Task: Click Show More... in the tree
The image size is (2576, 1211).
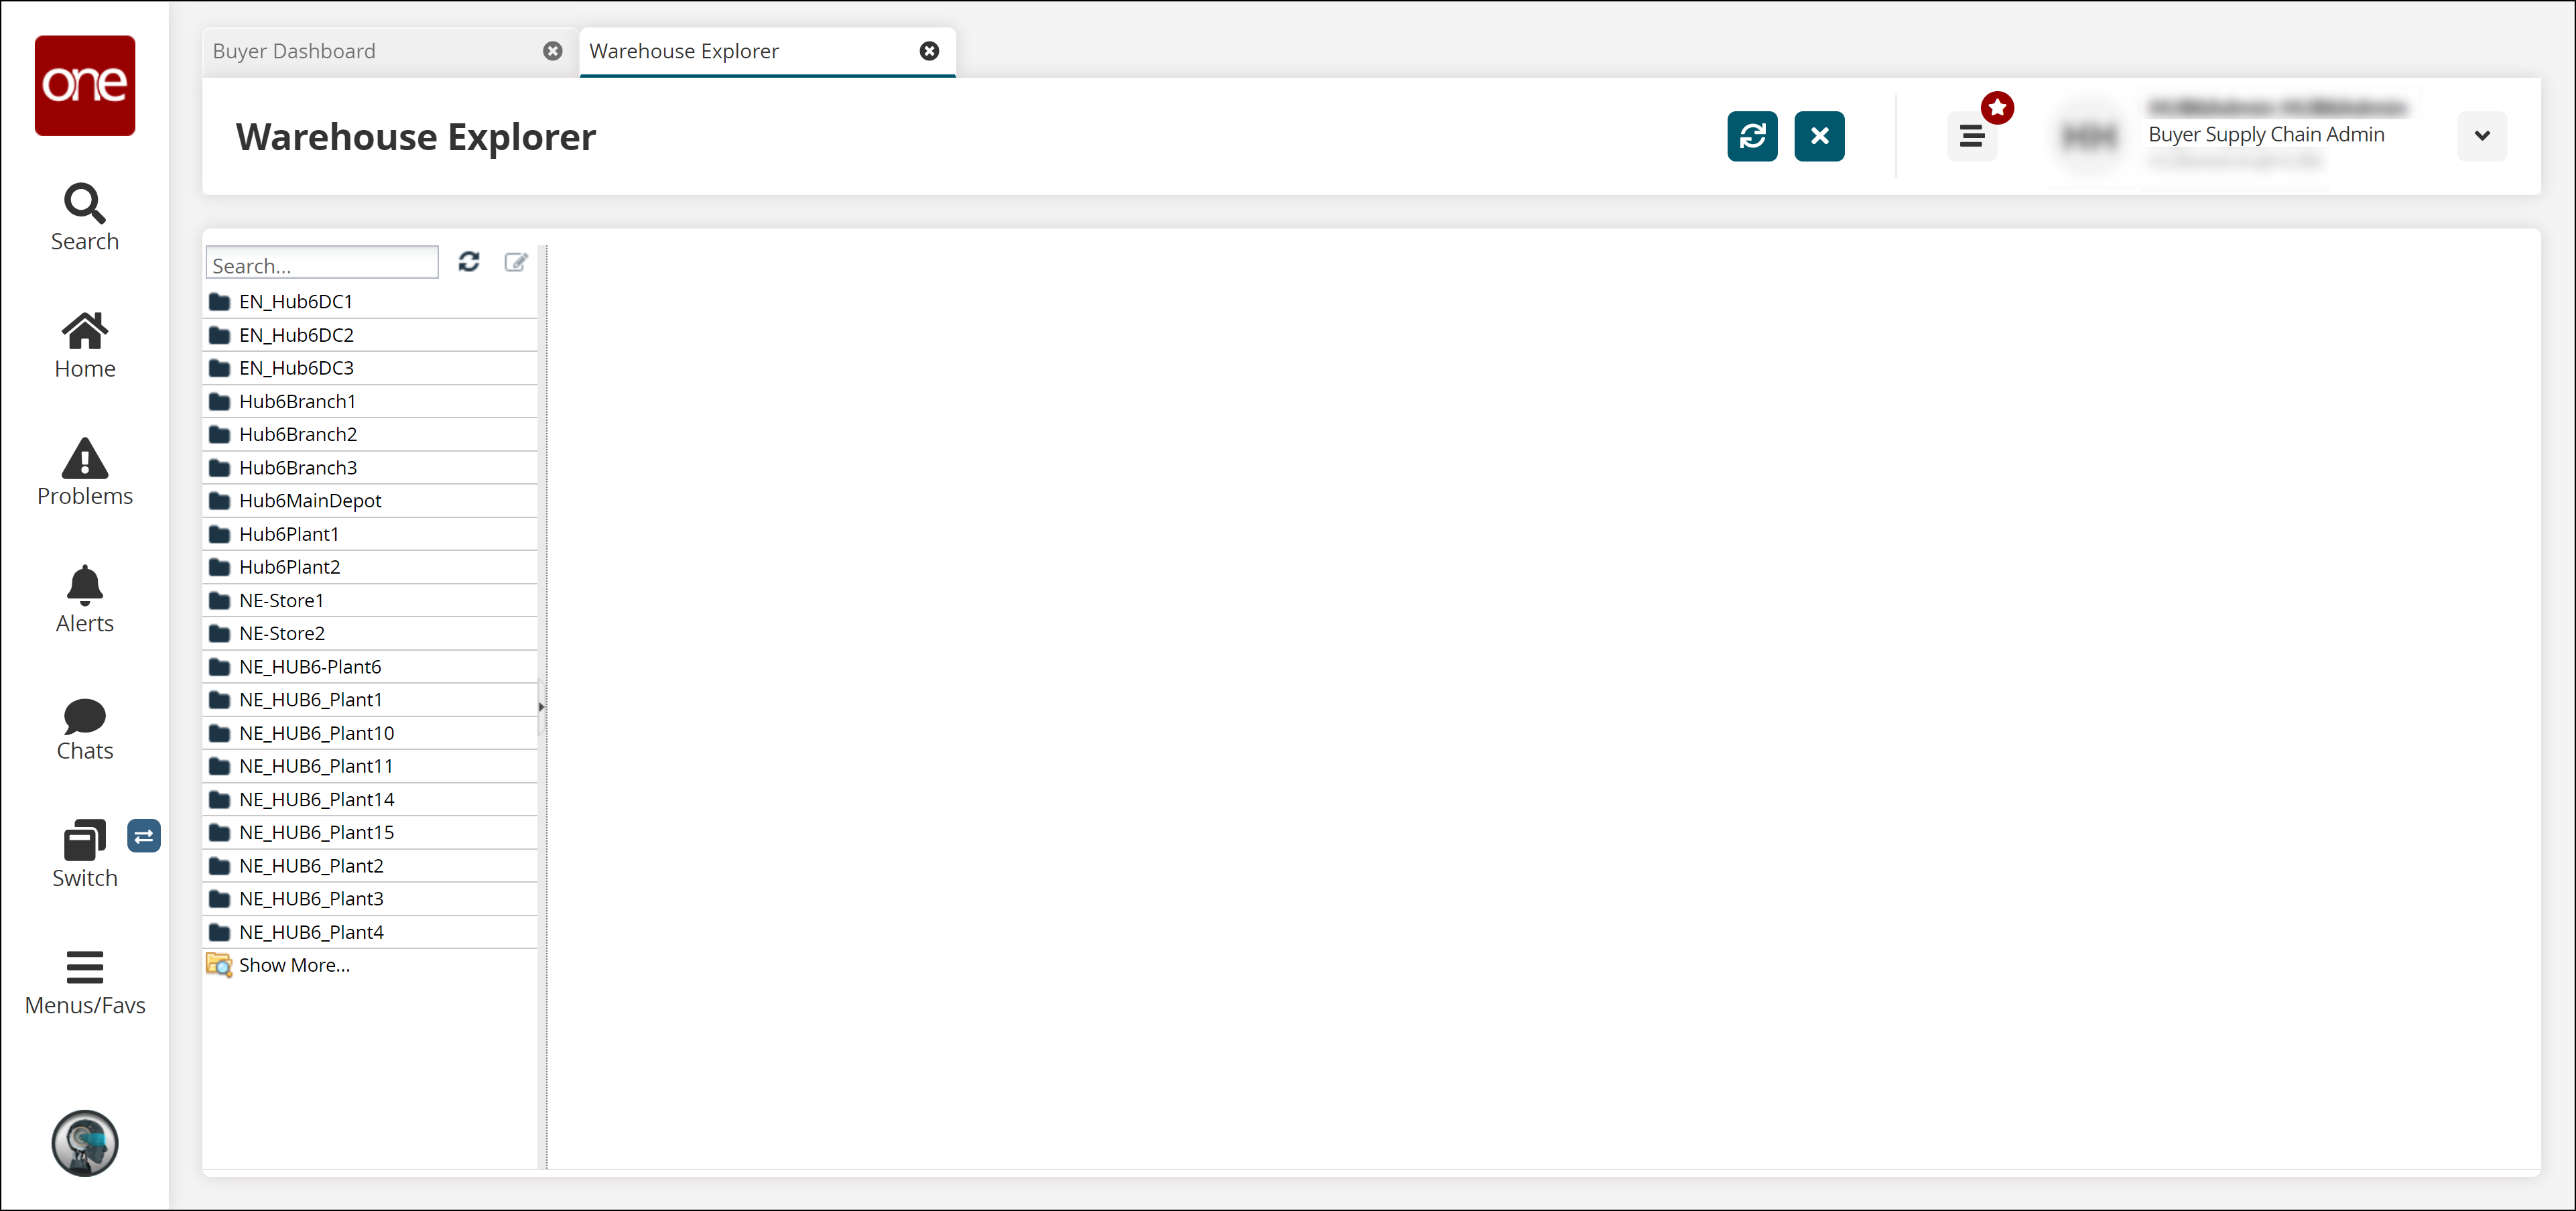Action: (x=293, y=965)
